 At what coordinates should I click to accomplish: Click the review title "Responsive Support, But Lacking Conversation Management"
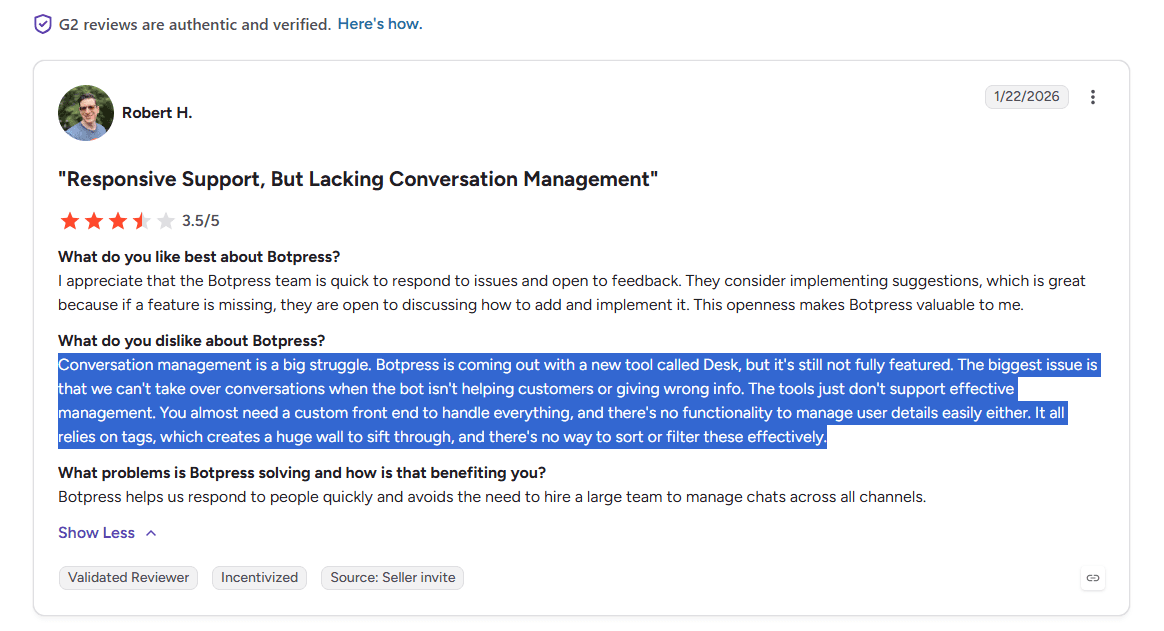[x=358, y=180]
